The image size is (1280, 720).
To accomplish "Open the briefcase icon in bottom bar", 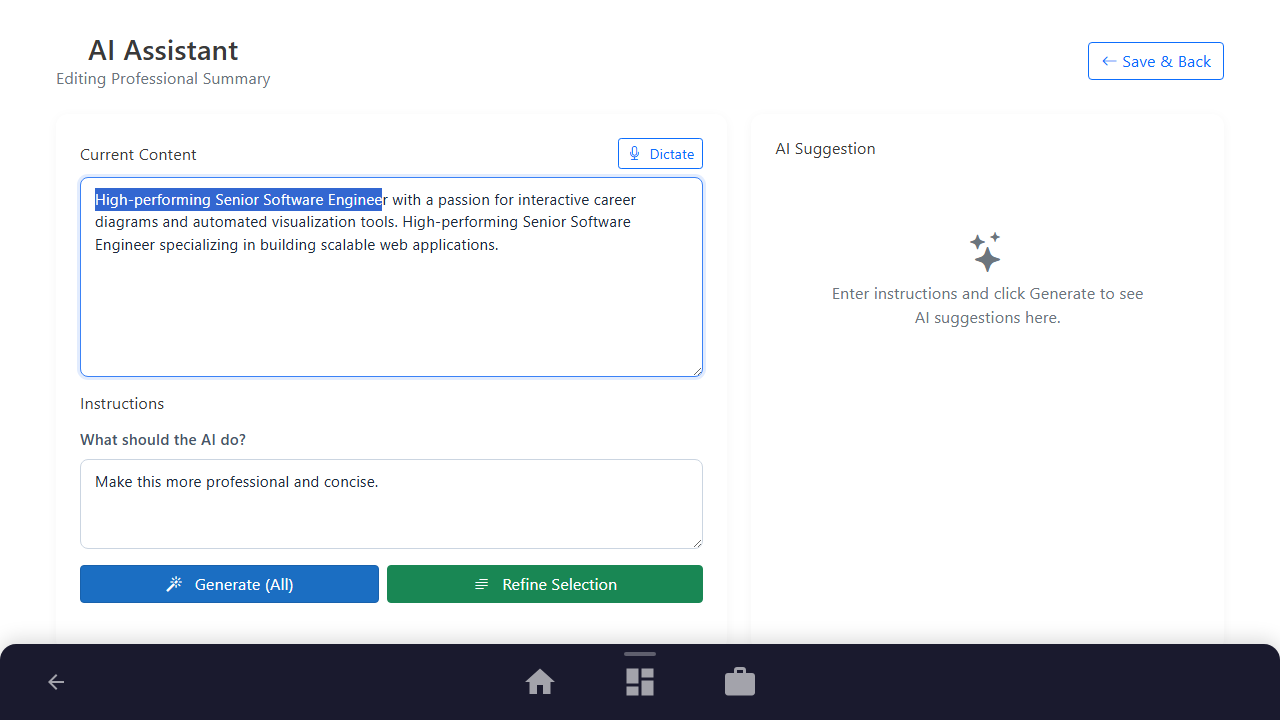I will pyautogui.click(x=740, y=682).
